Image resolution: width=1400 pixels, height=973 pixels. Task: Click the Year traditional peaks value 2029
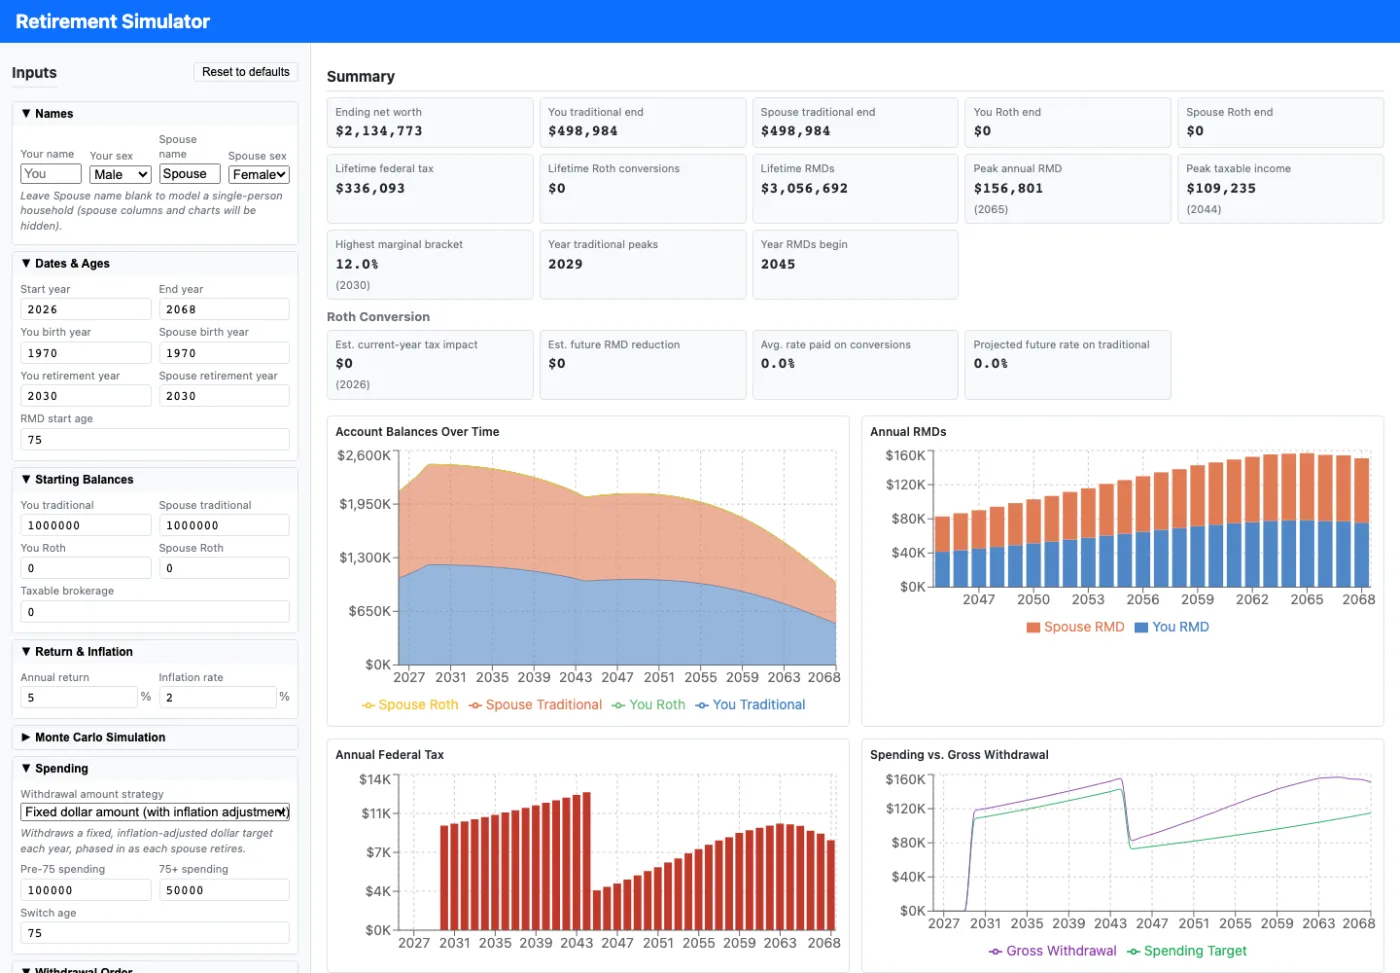pyautogui.click(x=565, y=264)
